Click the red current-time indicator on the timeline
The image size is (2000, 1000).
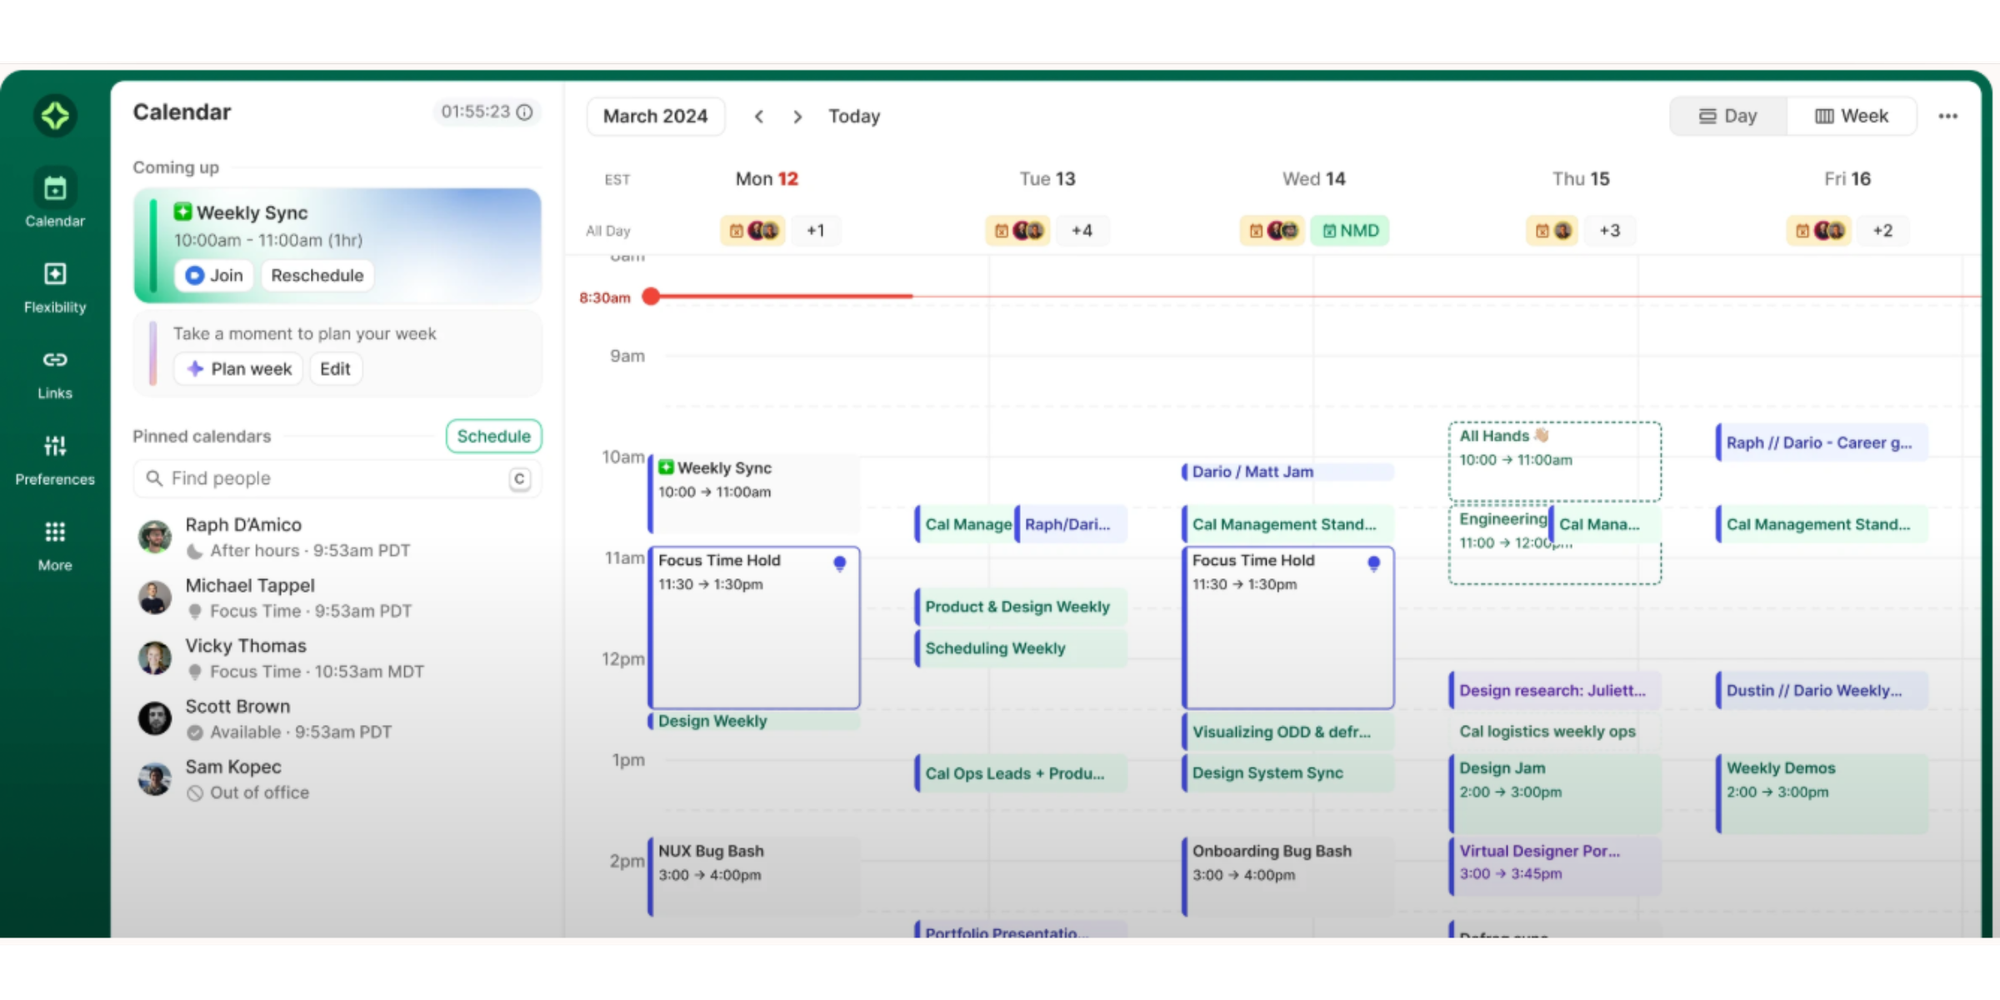652,296
